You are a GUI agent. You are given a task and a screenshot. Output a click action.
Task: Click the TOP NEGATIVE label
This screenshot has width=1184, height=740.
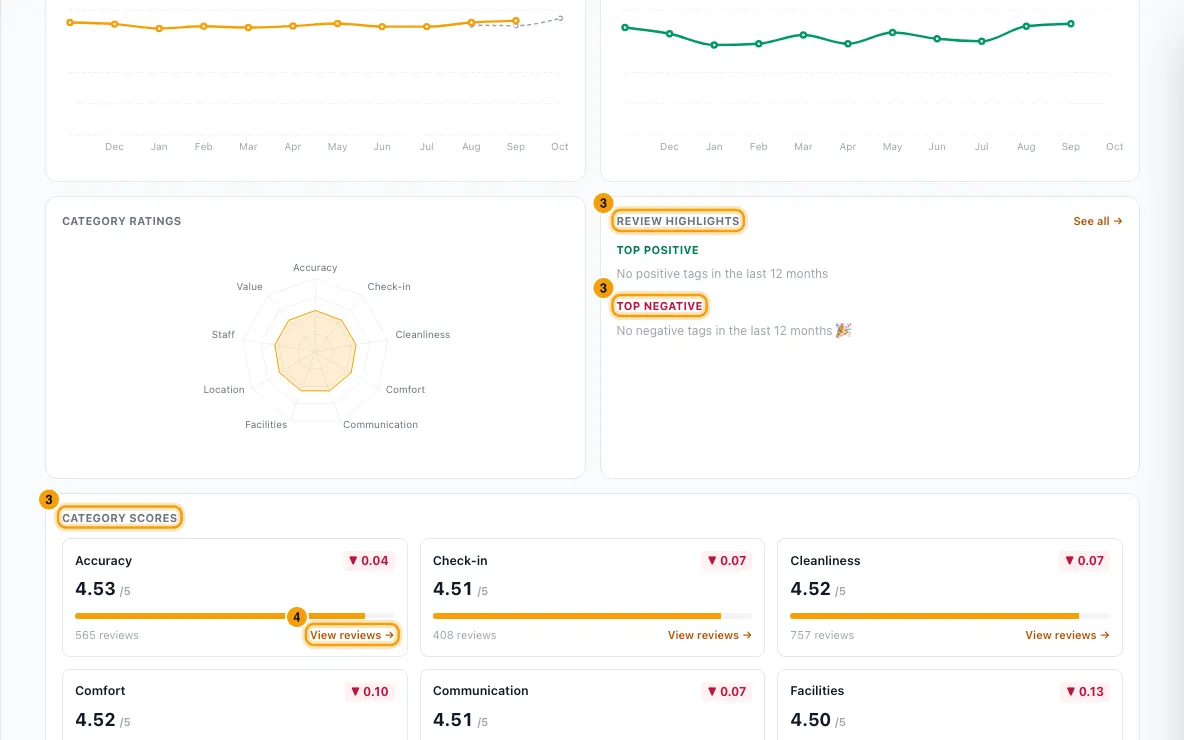pyautogui.click(x=659, y=306)
